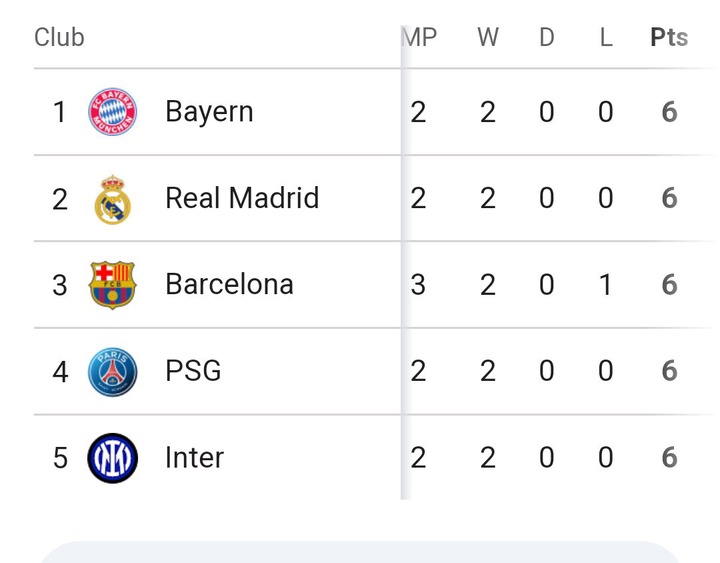
Task: Click the rank number 5 for Inter
Action: pyautogui.click(x=60, y=458)
